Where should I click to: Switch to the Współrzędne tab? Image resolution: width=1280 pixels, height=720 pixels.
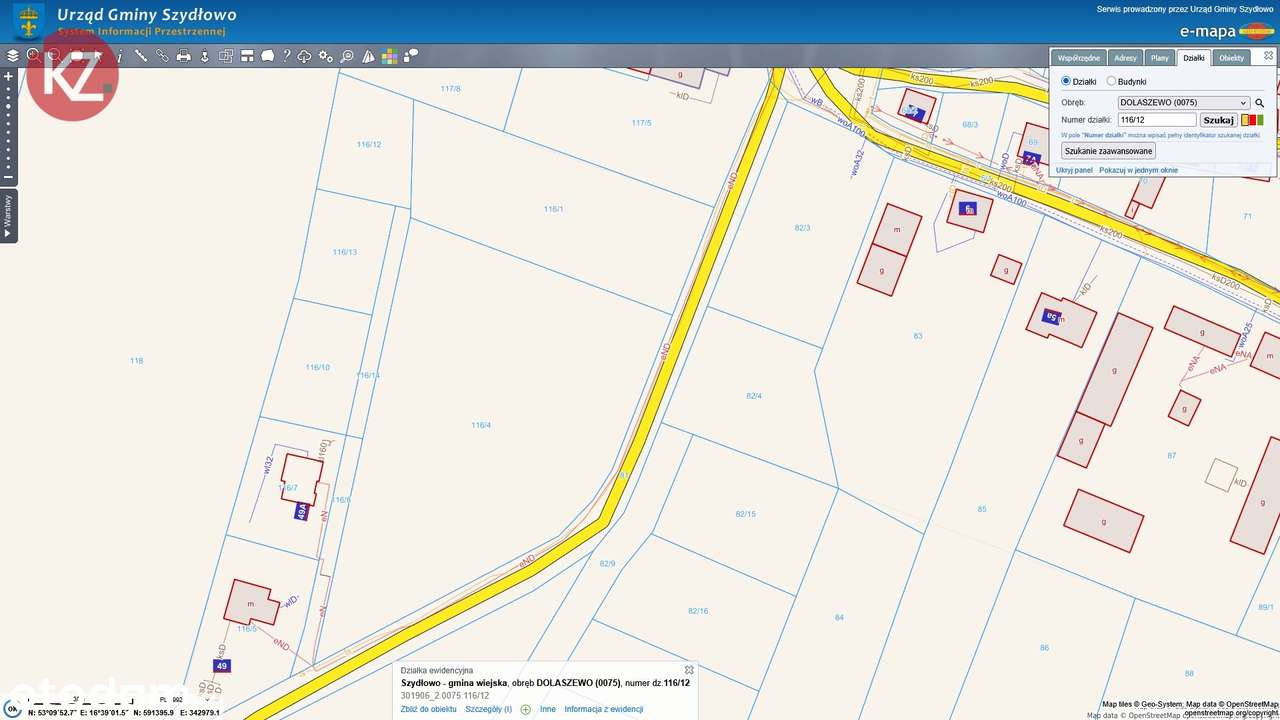(1079, 58)
